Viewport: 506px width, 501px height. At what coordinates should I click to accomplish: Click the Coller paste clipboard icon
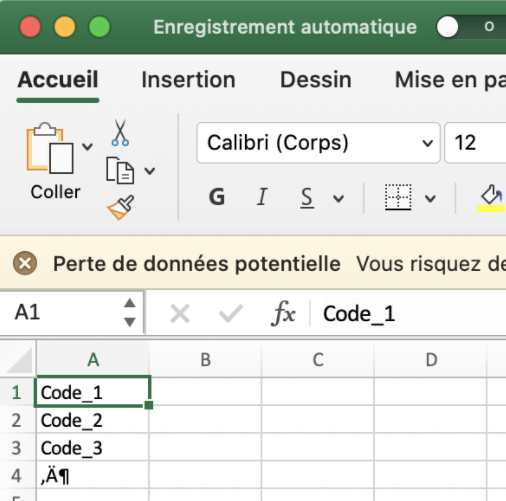pos(50,148)
